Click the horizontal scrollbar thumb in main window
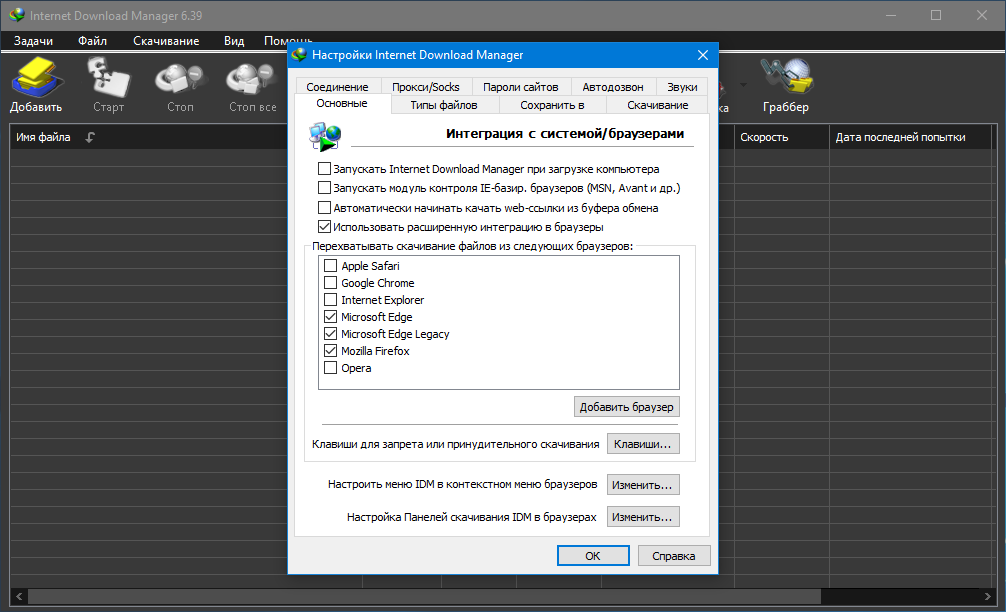The height and width of the screenshot is (612, 1006). [x=424, y=597]
